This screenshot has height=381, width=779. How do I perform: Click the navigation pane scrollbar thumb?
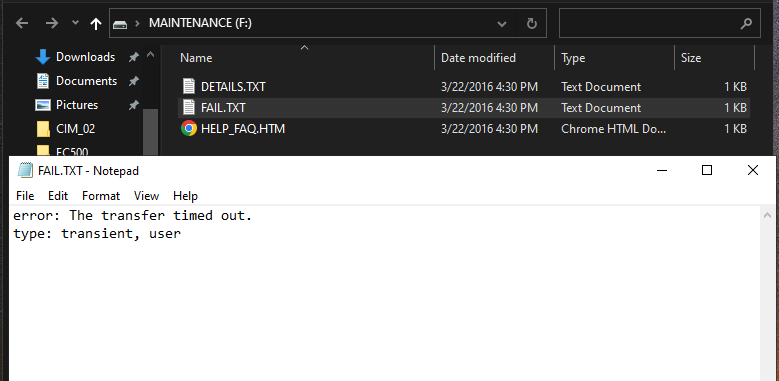click(151, 132)
